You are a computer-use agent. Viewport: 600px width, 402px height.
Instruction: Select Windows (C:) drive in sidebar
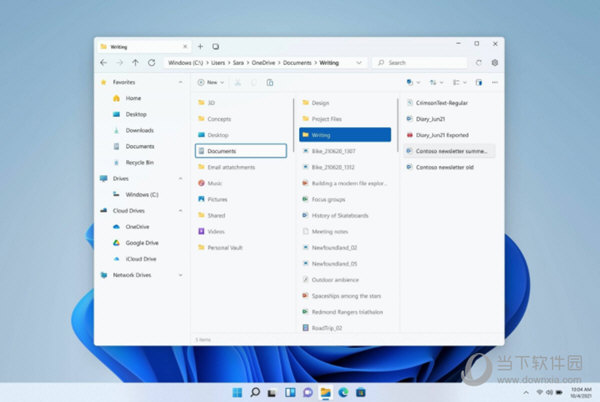(x=143, y=195)
